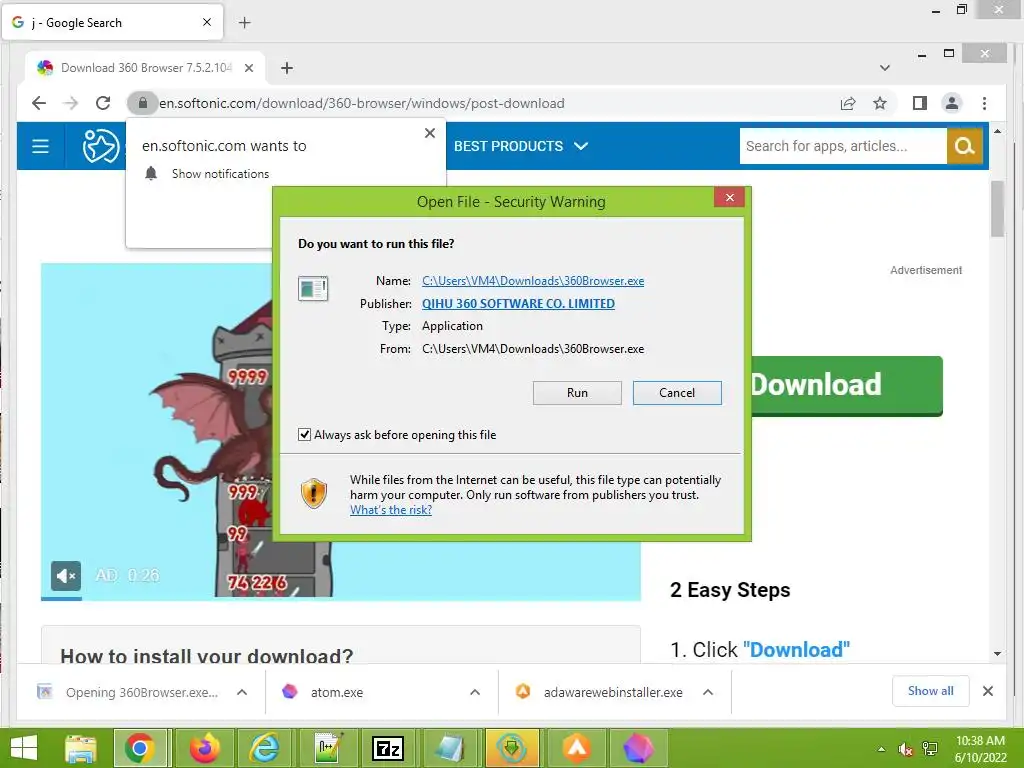Image resolution: width=1024 pixels, height=768 pixels.
Task: Click the Opening 360Browser.exe download item
Action: (x=129, y=692)
